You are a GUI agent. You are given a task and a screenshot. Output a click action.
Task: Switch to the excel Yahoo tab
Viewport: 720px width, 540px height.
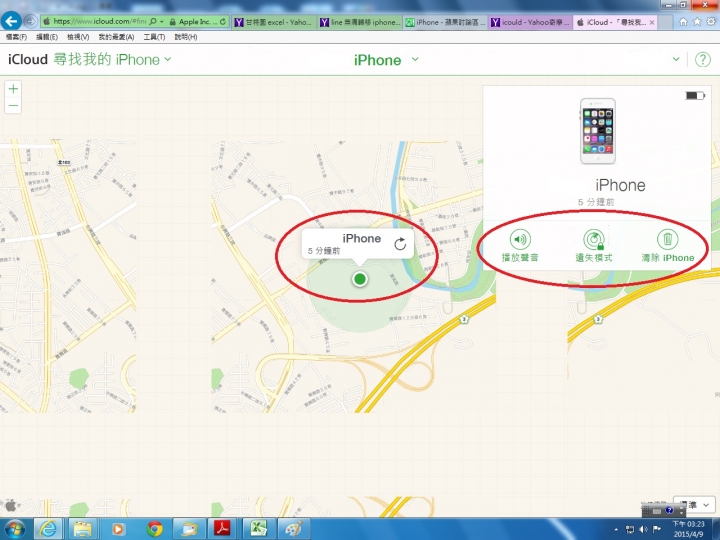[x=274, y=22]
